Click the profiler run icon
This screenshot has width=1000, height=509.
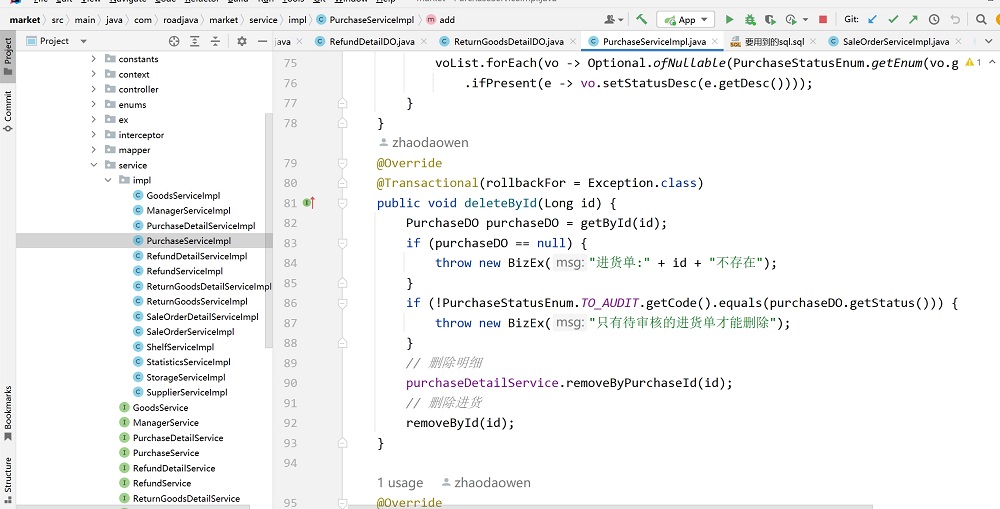791,20
